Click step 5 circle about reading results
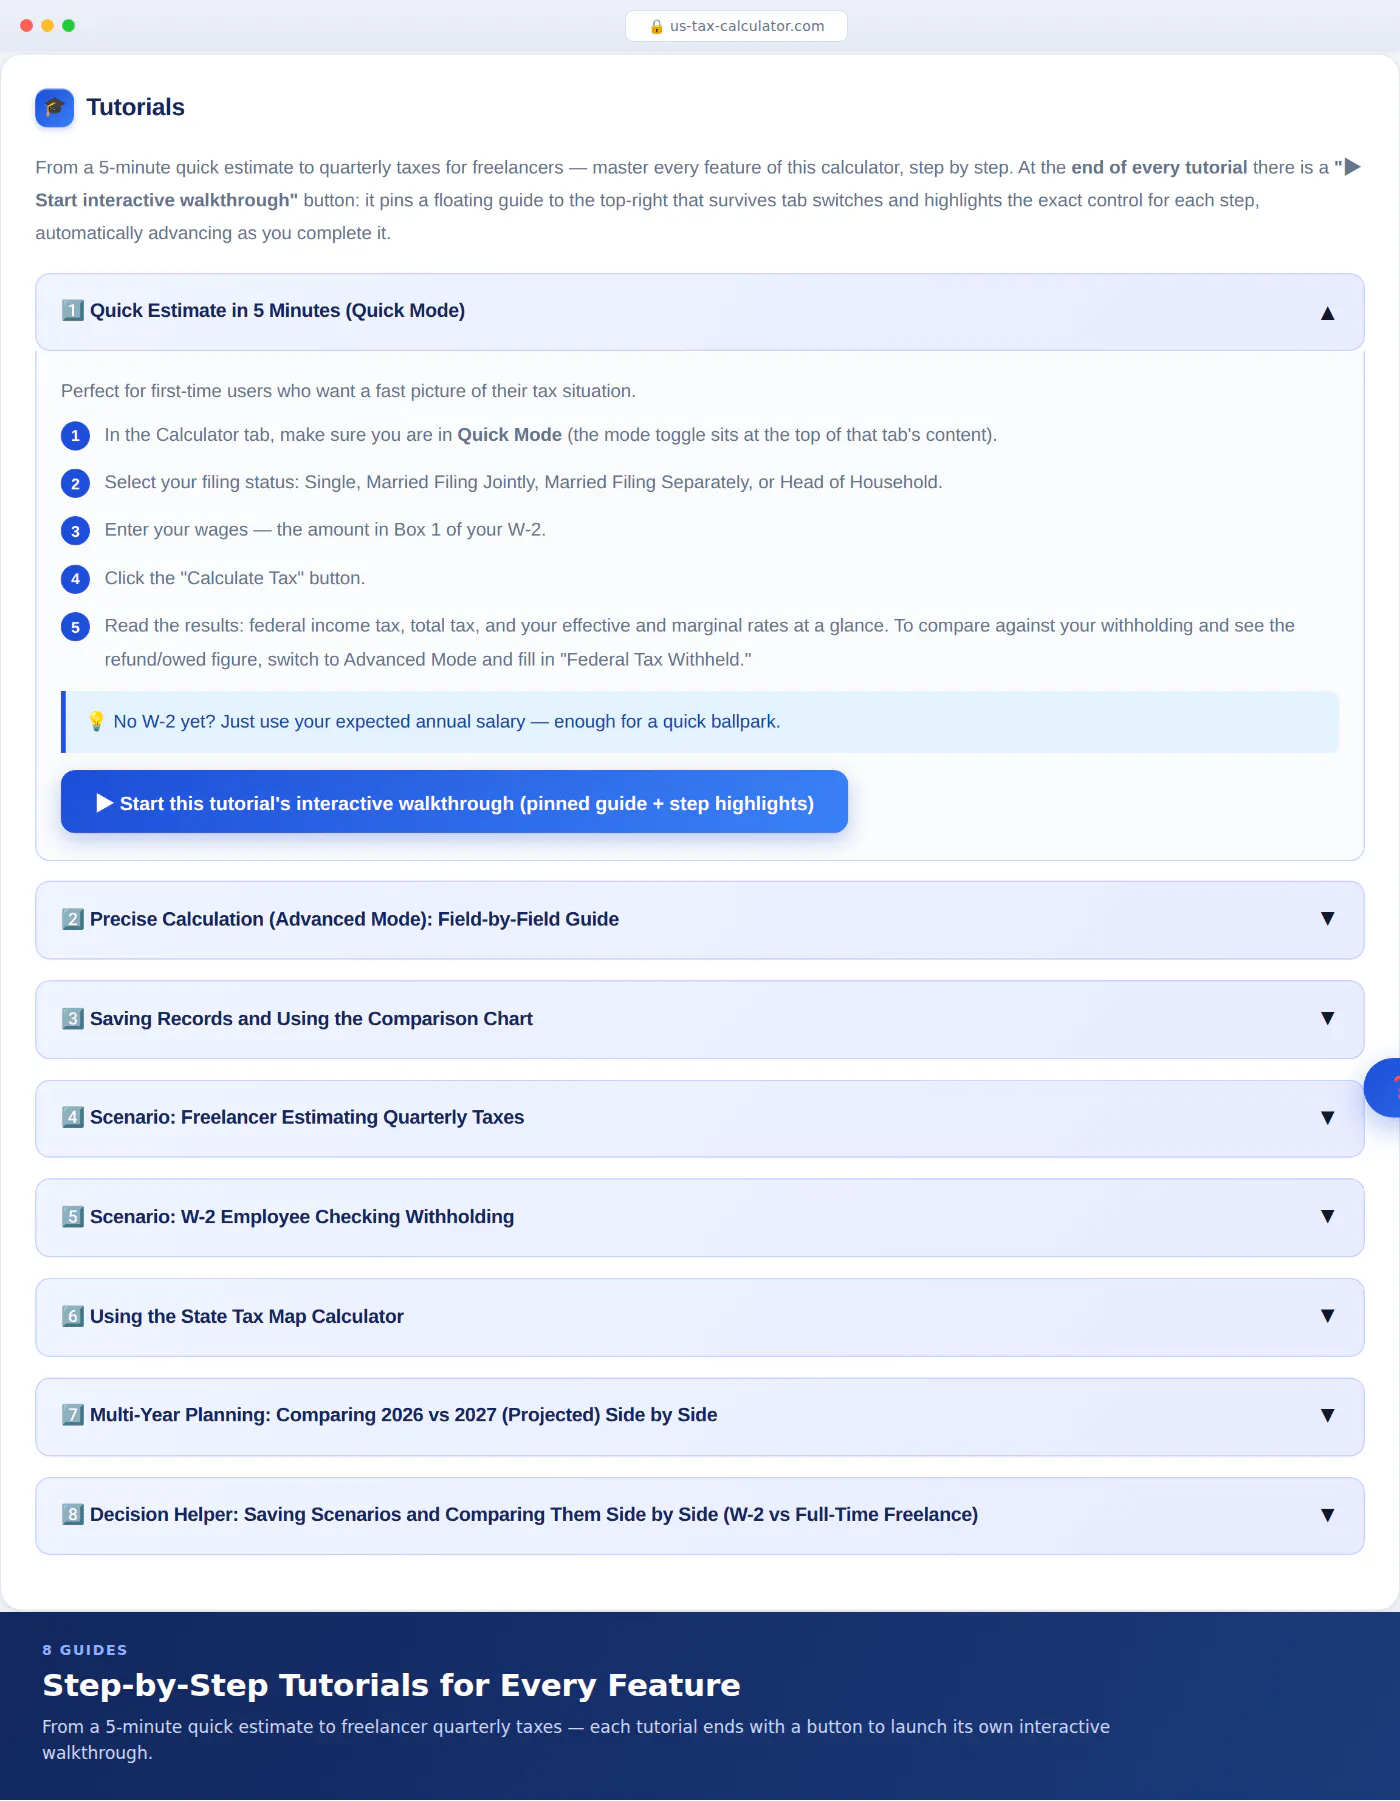Screen dimensions: 1400x1801 [75, 627]
